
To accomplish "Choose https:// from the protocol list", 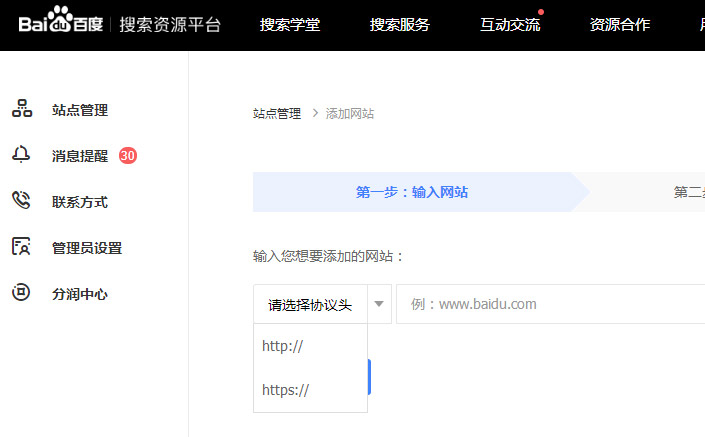I will click(286, 390).
